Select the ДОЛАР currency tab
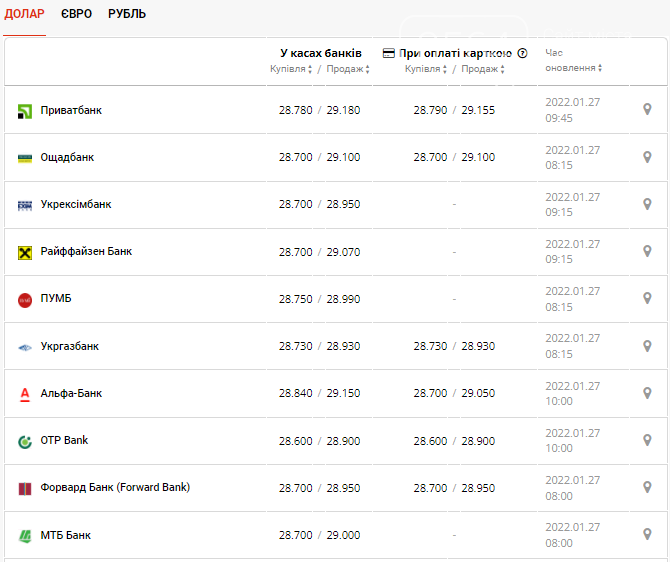 pos(24,14)
